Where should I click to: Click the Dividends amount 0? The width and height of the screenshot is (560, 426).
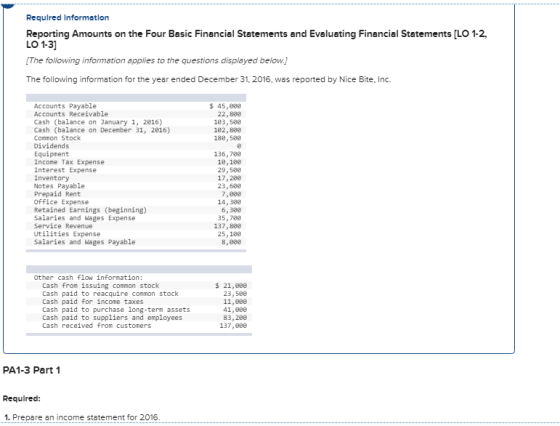pyautogui.click(x=239, y=146)
